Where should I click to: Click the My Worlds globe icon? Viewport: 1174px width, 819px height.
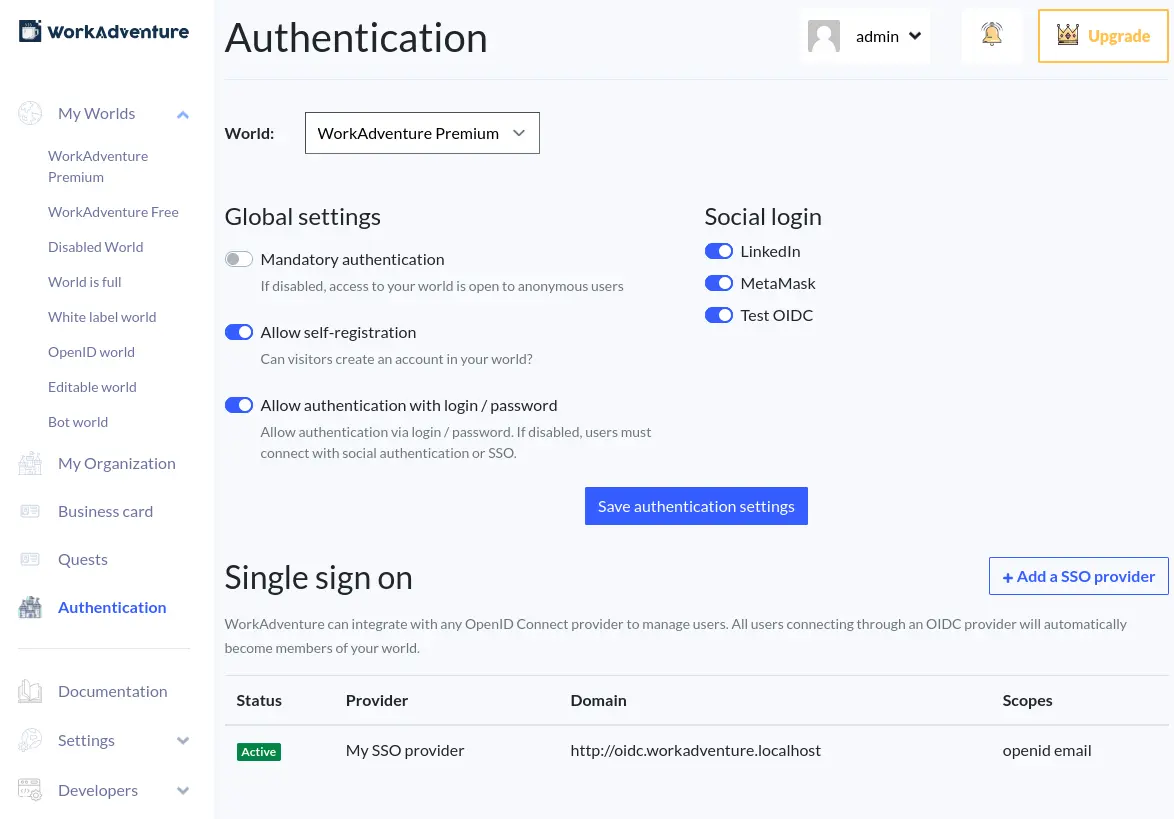tap(30, 113)
